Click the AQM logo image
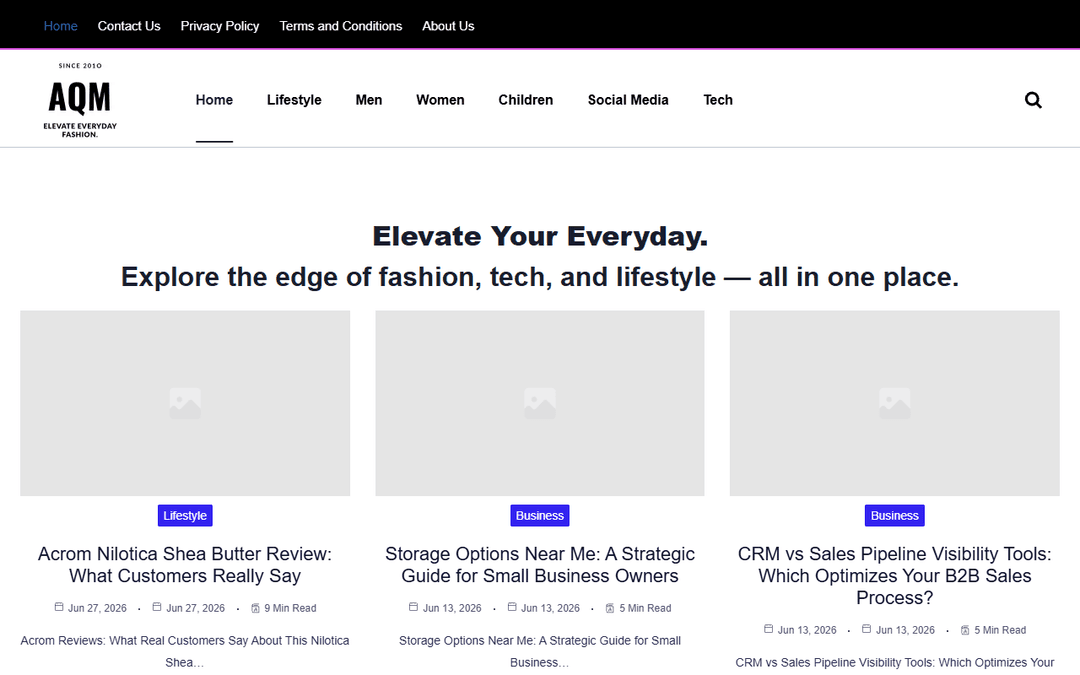 pyautogui.click(x=80, y=100)
